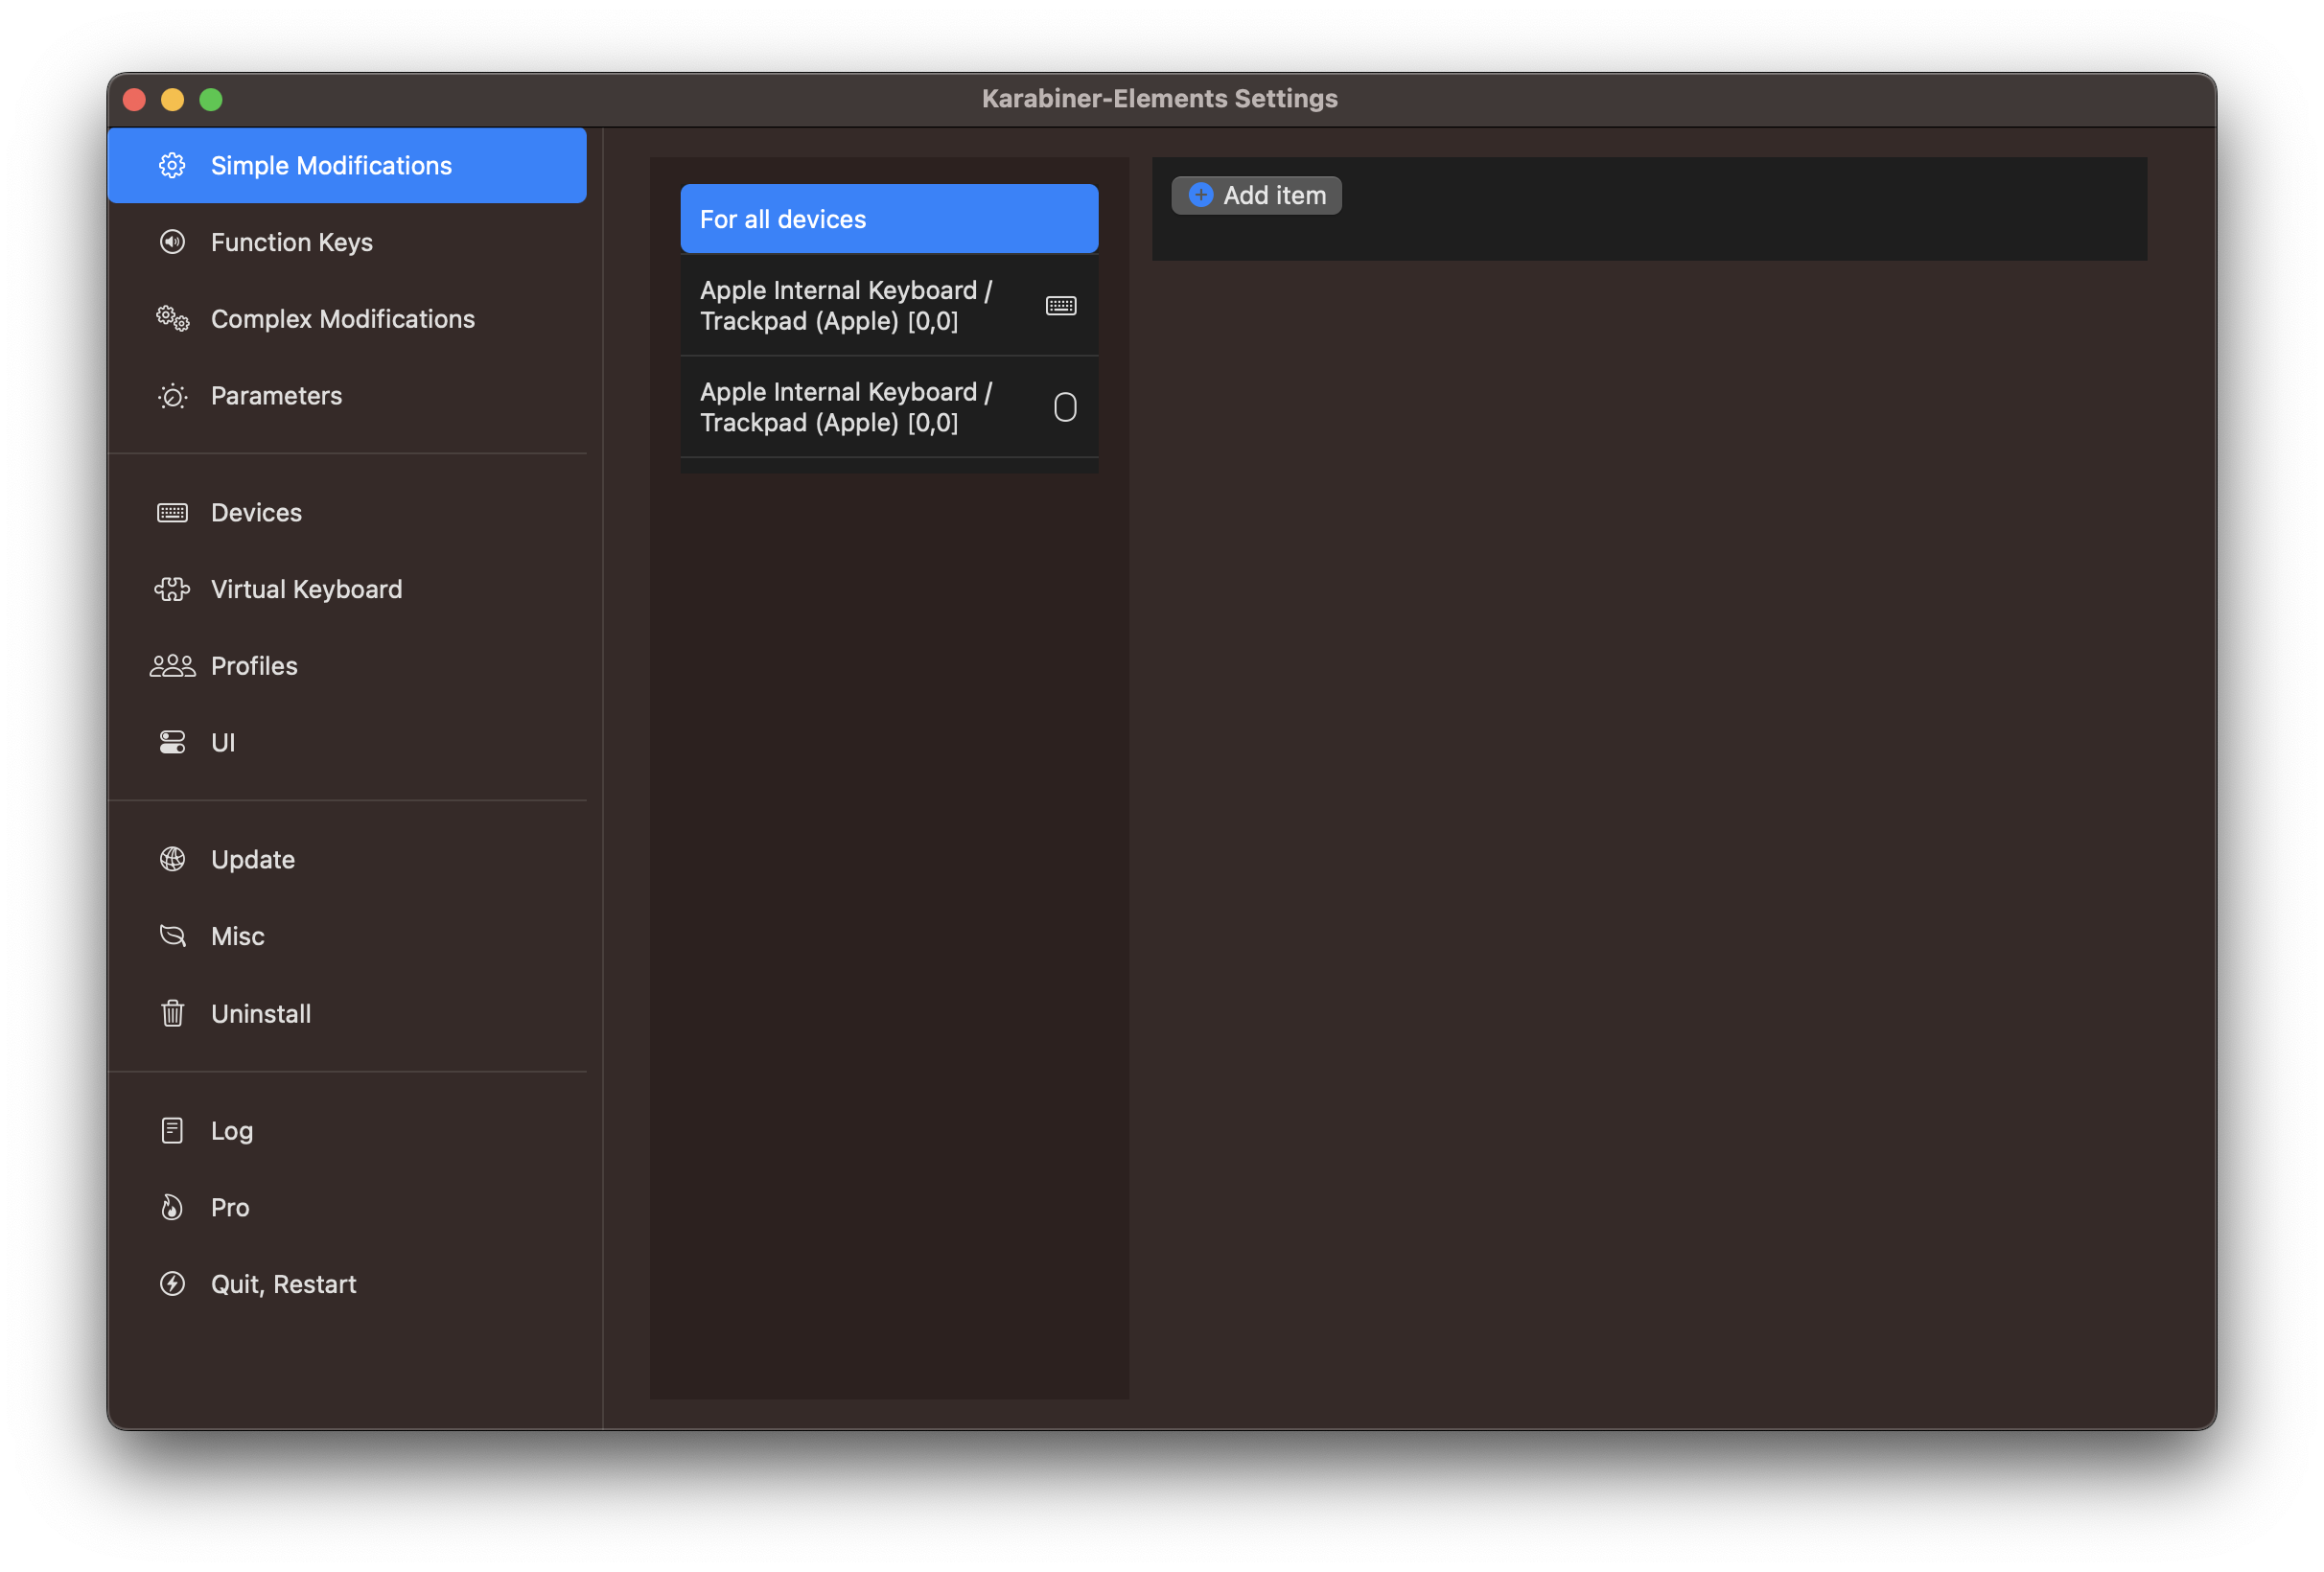Click the UI toggle-switches icon
Screen dimensions: 2324x1572
[x=172, y=742]
